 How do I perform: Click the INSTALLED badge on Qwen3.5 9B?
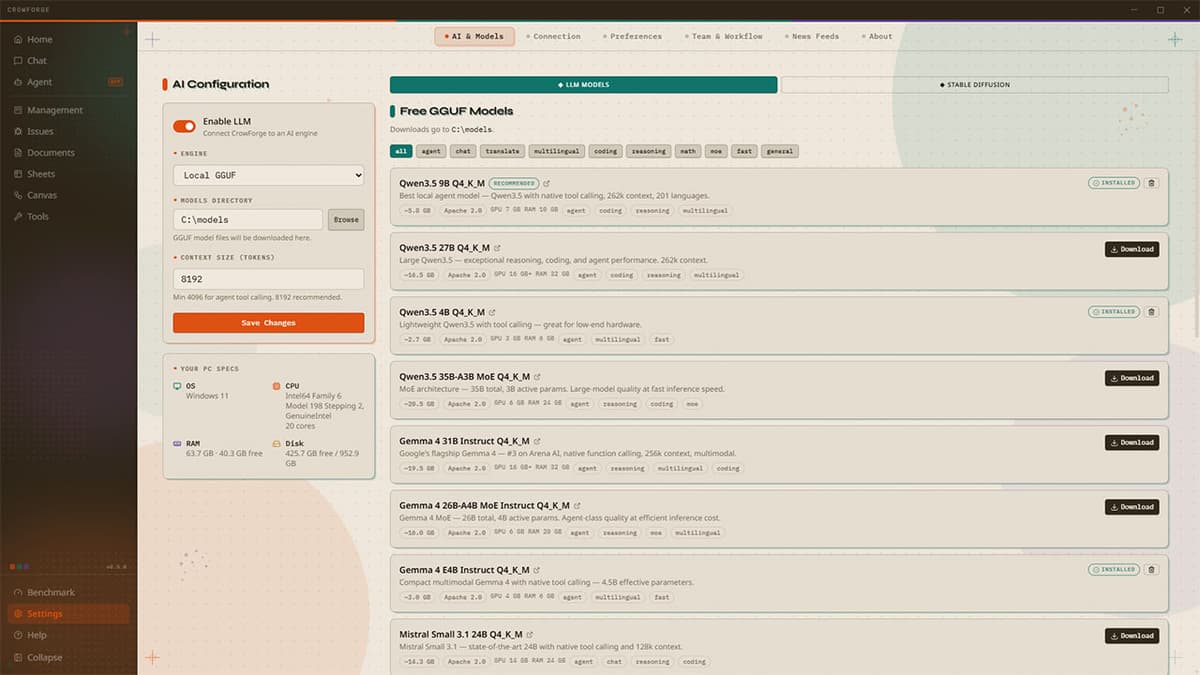tap(1114, 183)
